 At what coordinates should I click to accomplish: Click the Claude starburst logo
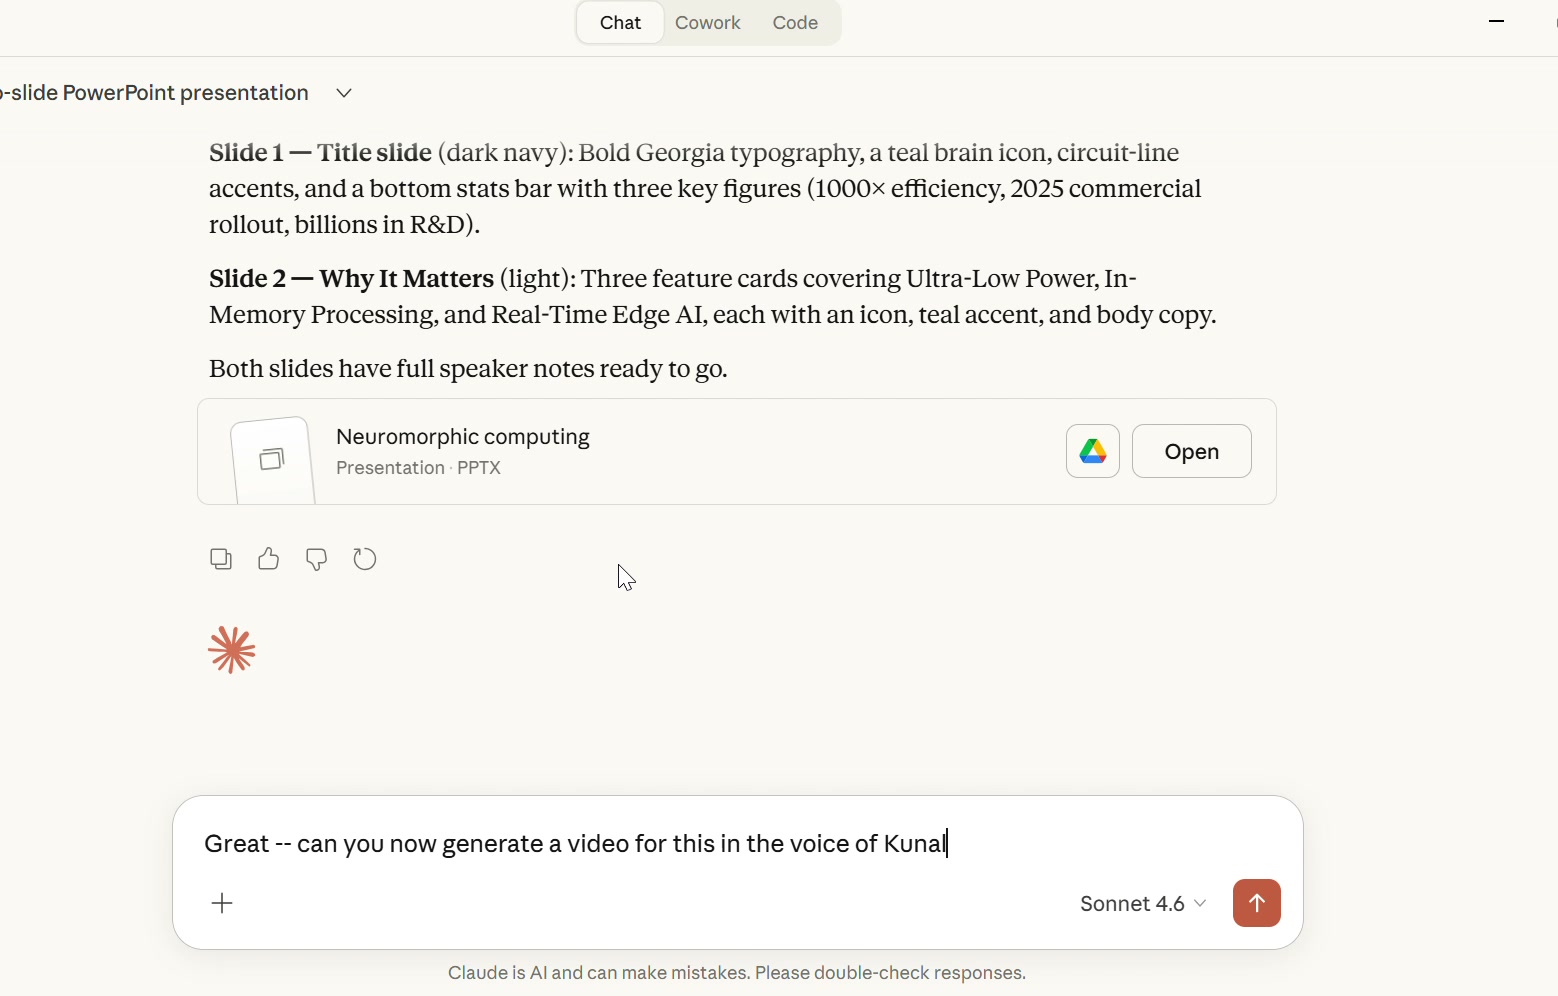232,650
